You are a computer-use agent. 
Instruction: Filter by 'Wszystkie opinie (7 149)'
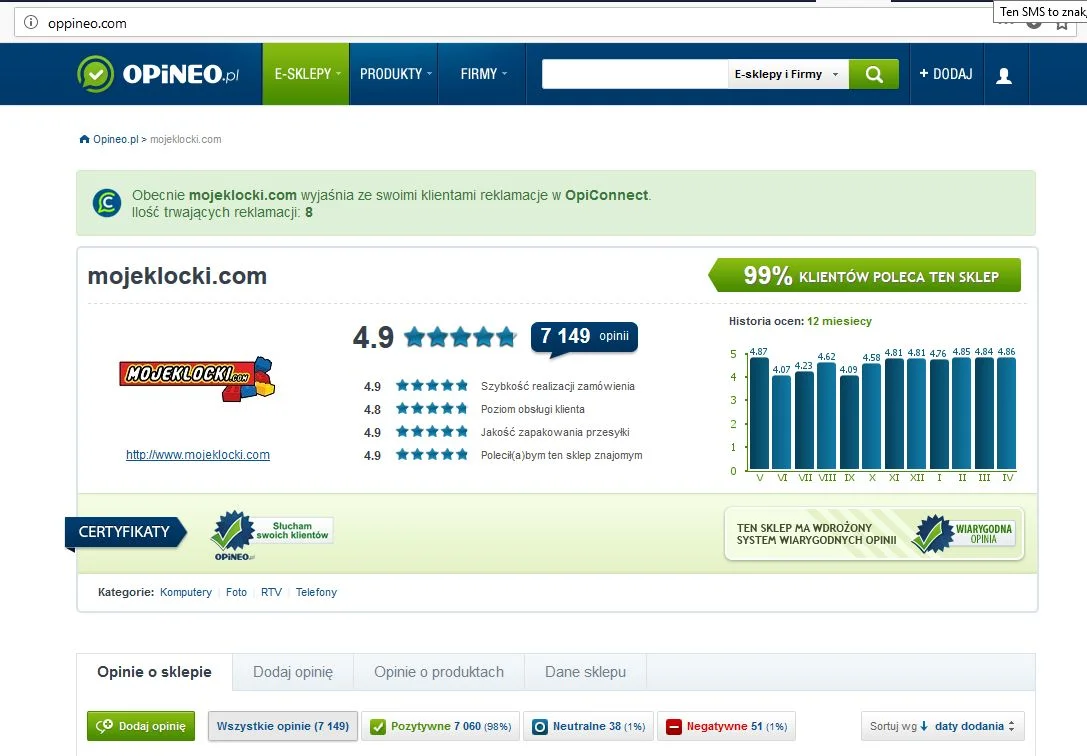(x=283, y=726)
